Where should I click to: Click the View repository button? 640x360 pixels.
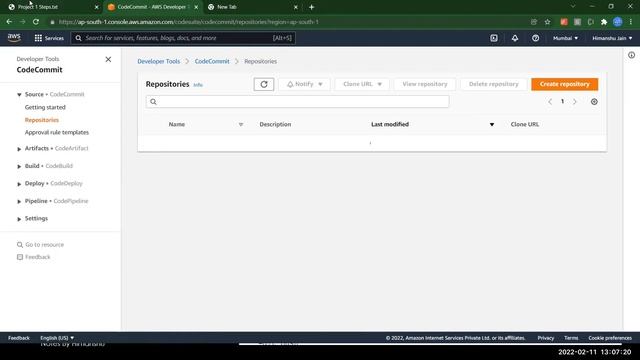coord(424,84)
